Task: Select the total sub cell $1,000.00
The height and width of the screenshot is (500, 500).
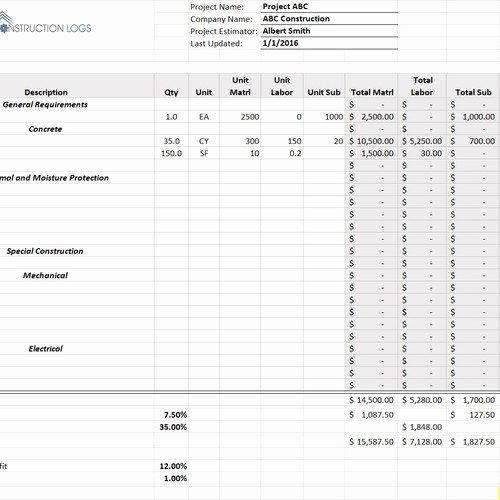Action: pos(473,117)
